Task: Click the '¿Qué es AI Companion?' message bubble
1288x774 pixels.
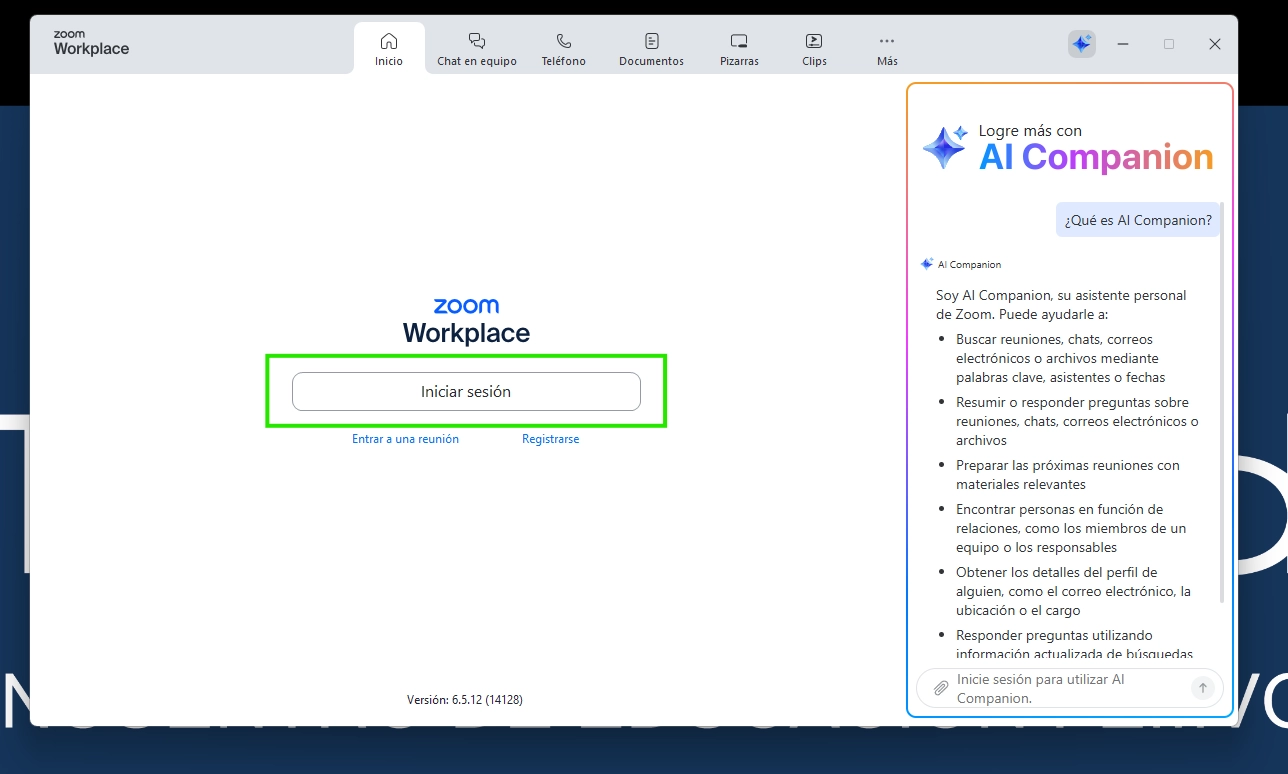Action: 1138,220
